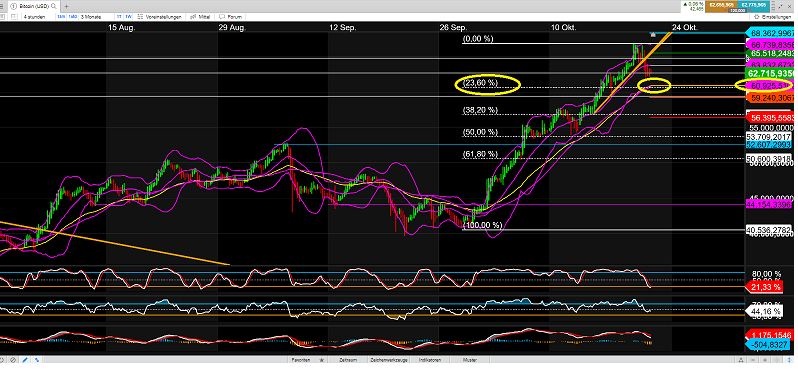The height and width of the screenshot is (377, 798).
Task: Click the (0,00 %) Fibonacci label
Action: 478,39
